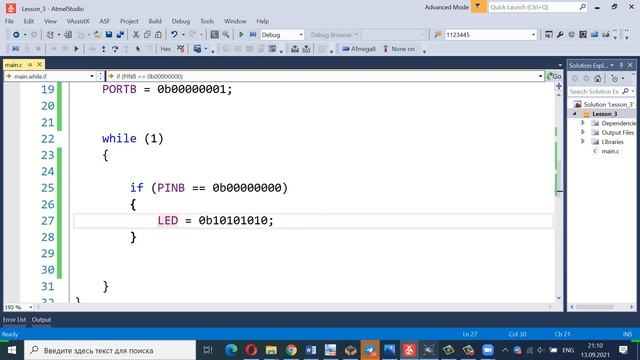Switch to the Error List tab
This screenshot has height=360, width=640.
pyautogui.click(x=14, y=320)
